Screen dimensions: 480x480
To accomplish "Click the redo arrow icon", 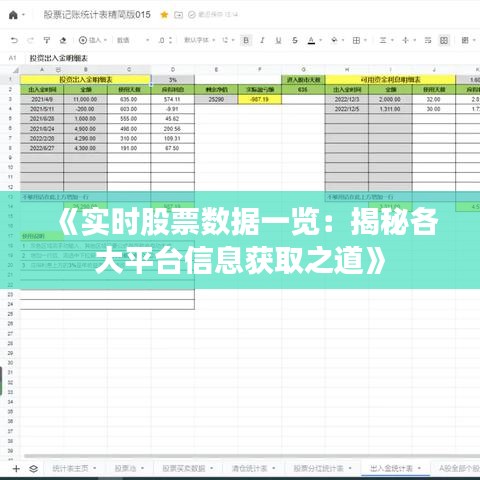I will coord(30,40).
